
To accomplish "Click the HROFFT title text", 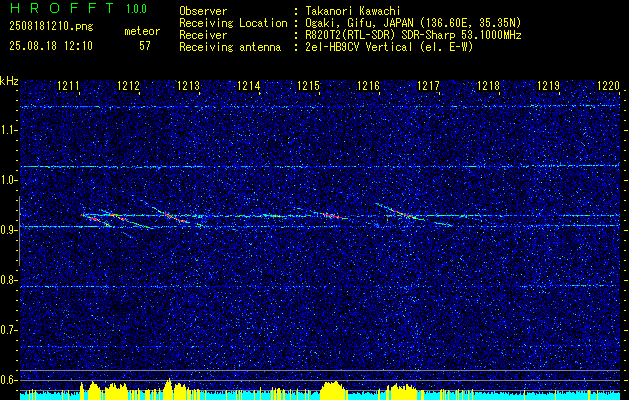I will [x=63, y=8].
